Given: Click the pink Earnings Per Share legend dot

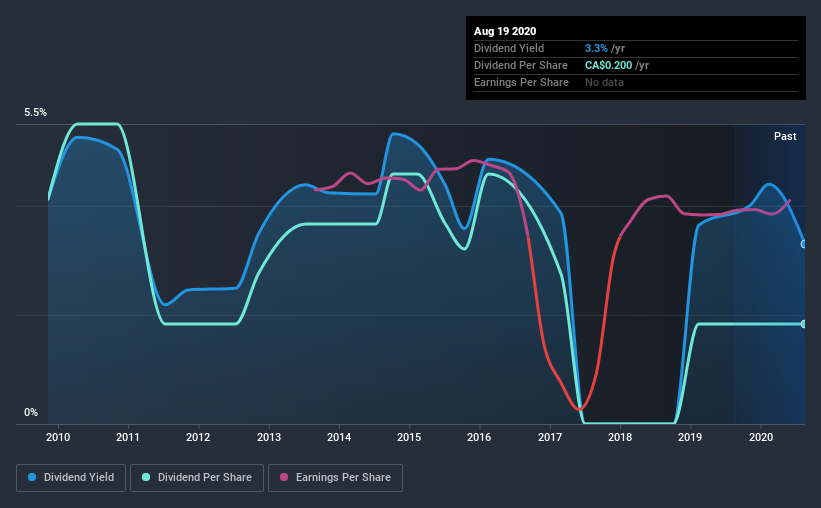Looking at the screenshot, I should pyautogui.click(x=284, y=477).
